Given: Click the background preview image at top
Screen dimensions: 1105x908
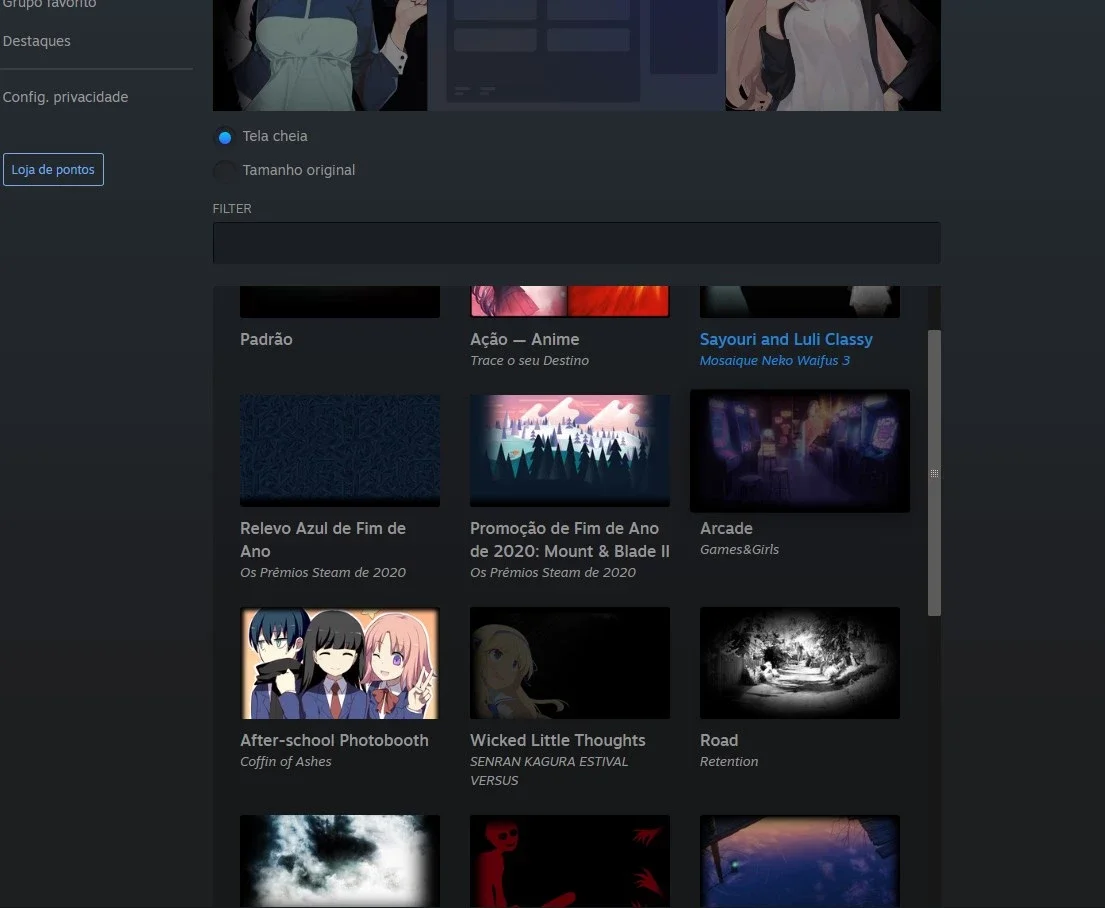Looking at the screenshot, I should [x=576, y=55].
